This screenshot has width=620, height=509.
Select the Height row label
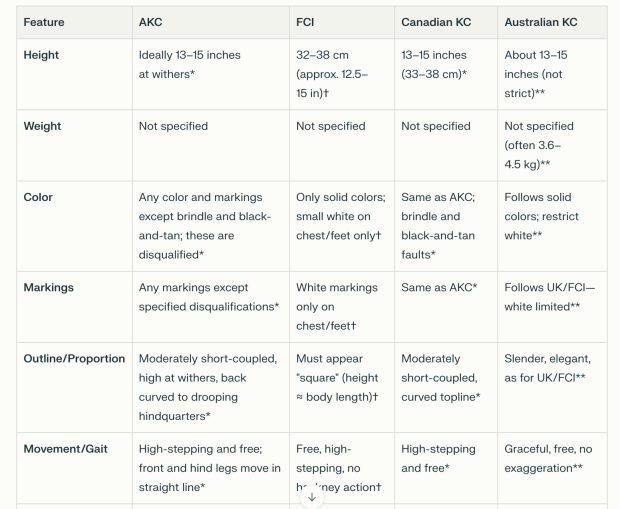pyautogui.click(x=42, y=55)
